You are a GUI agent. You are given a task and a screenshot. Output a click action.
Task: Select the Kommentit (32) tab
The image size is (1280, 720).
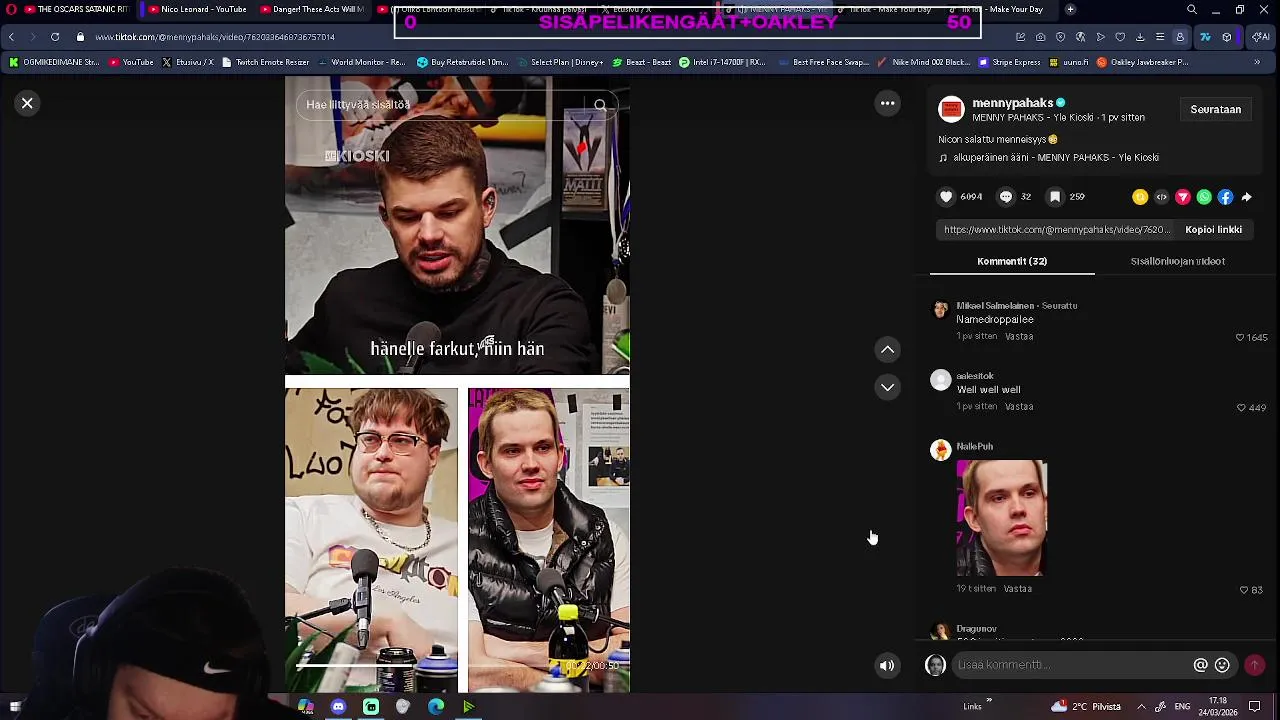1012,261
